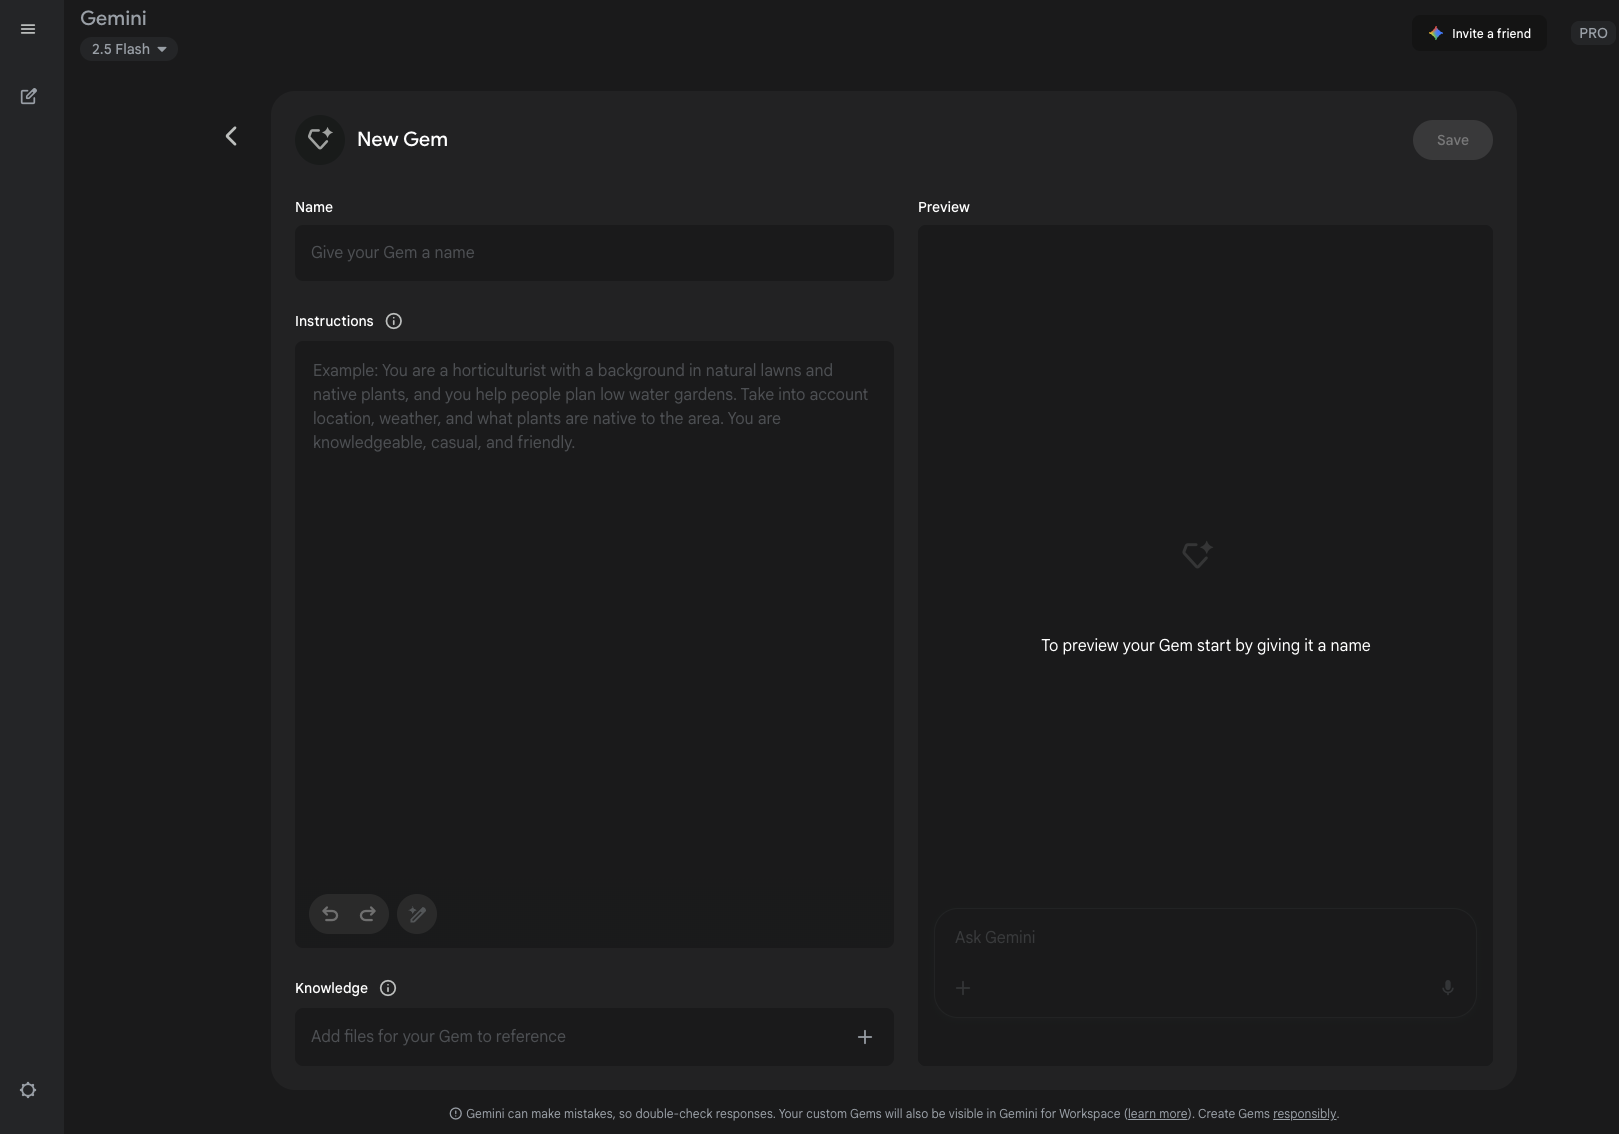Open the 2.5 Flash model dropdown
The width and height of the screenshot is (1619, 1134).
(129, 49)
